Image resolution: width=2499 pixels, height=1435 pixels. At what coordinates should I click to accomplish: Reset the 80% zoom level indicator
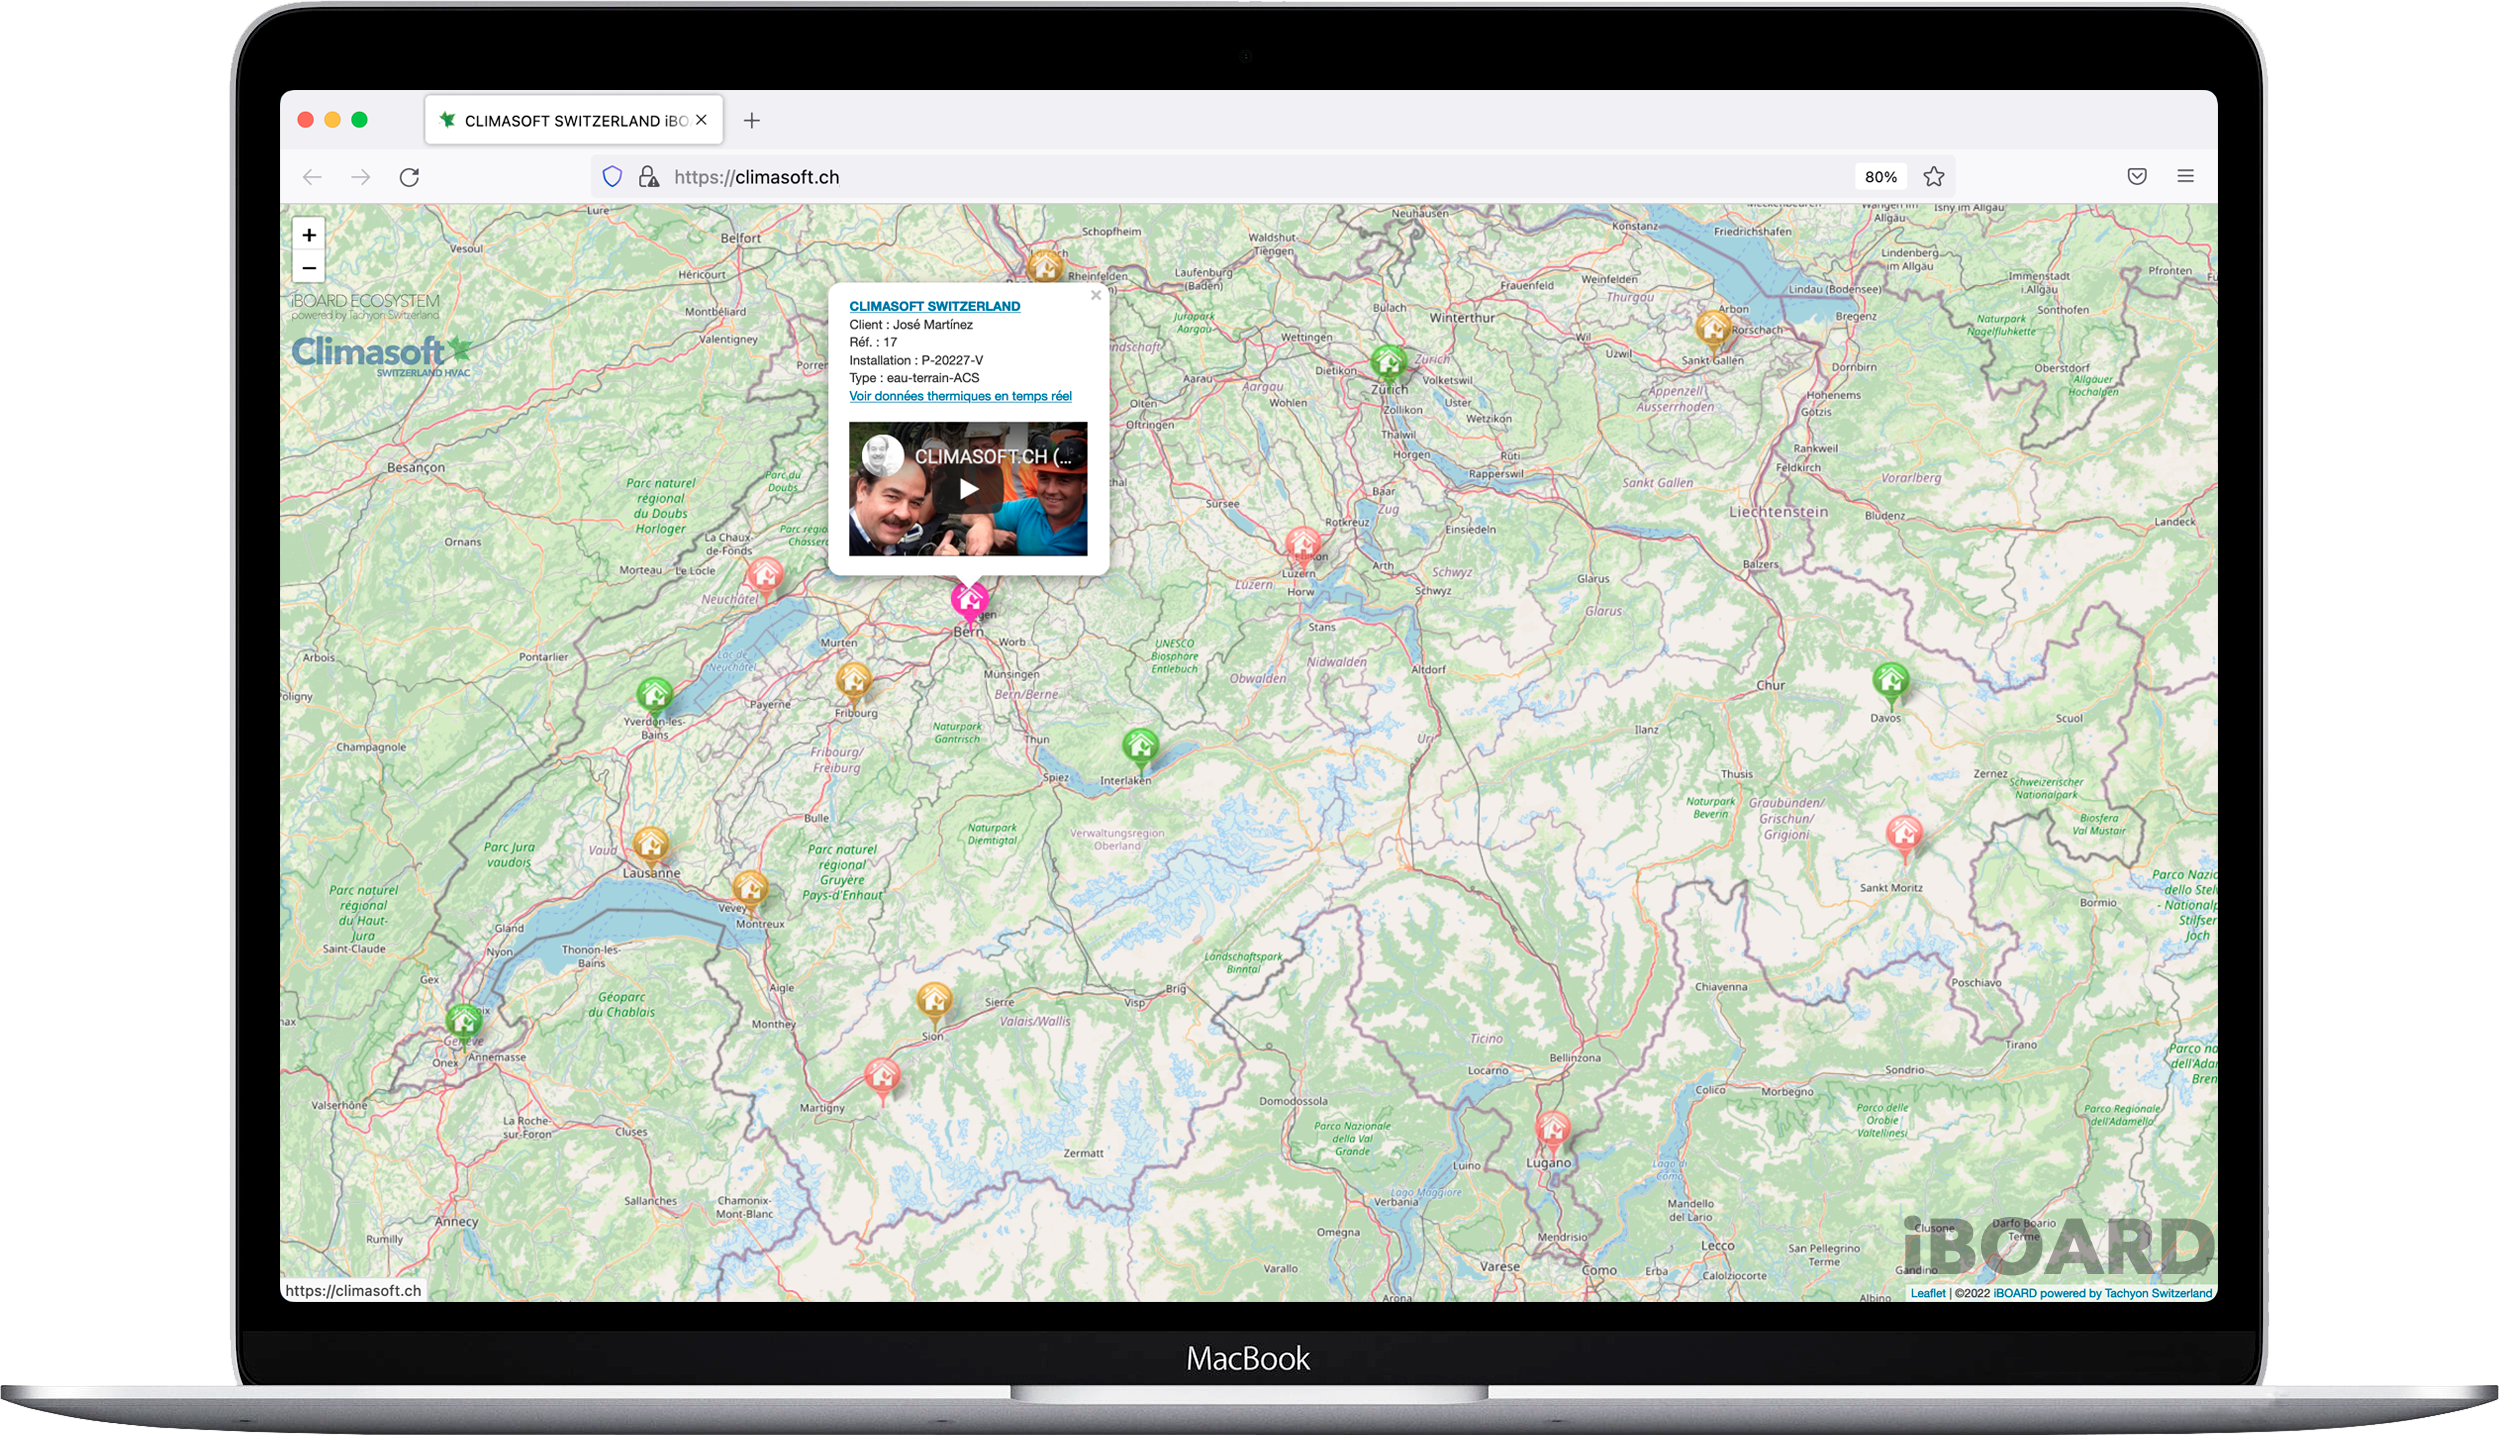coord(1880,177)
